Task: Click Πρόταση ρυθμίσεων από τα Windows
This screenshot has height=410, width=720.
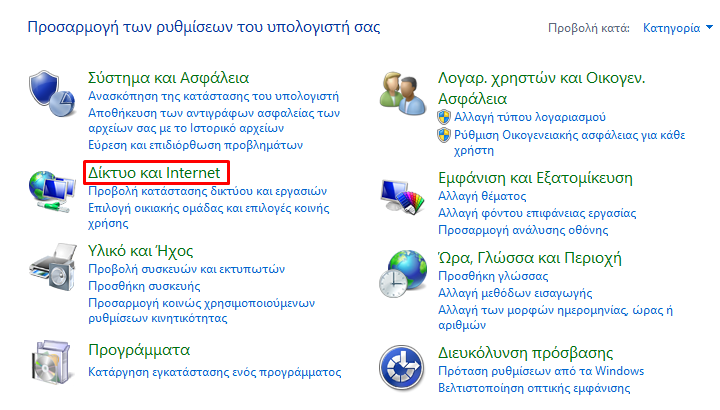Action: click(541, 371)
